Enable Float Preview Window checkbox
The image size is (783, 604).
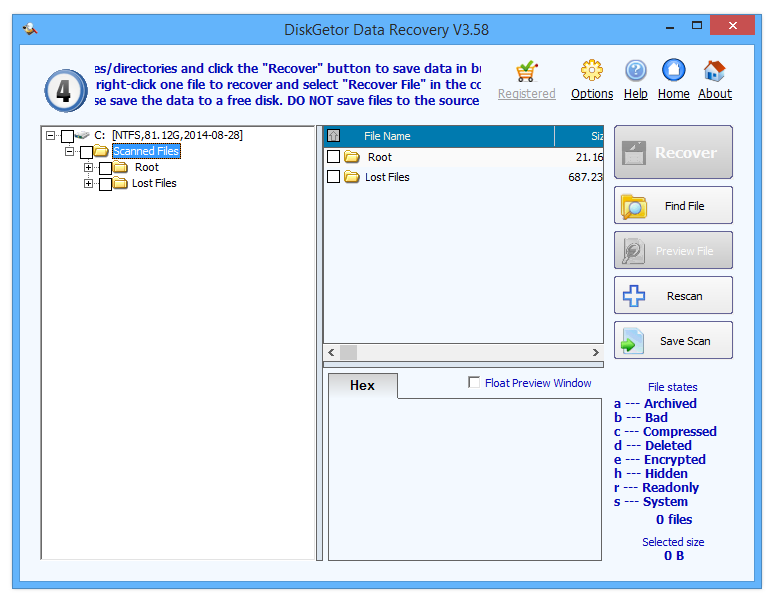474,382
